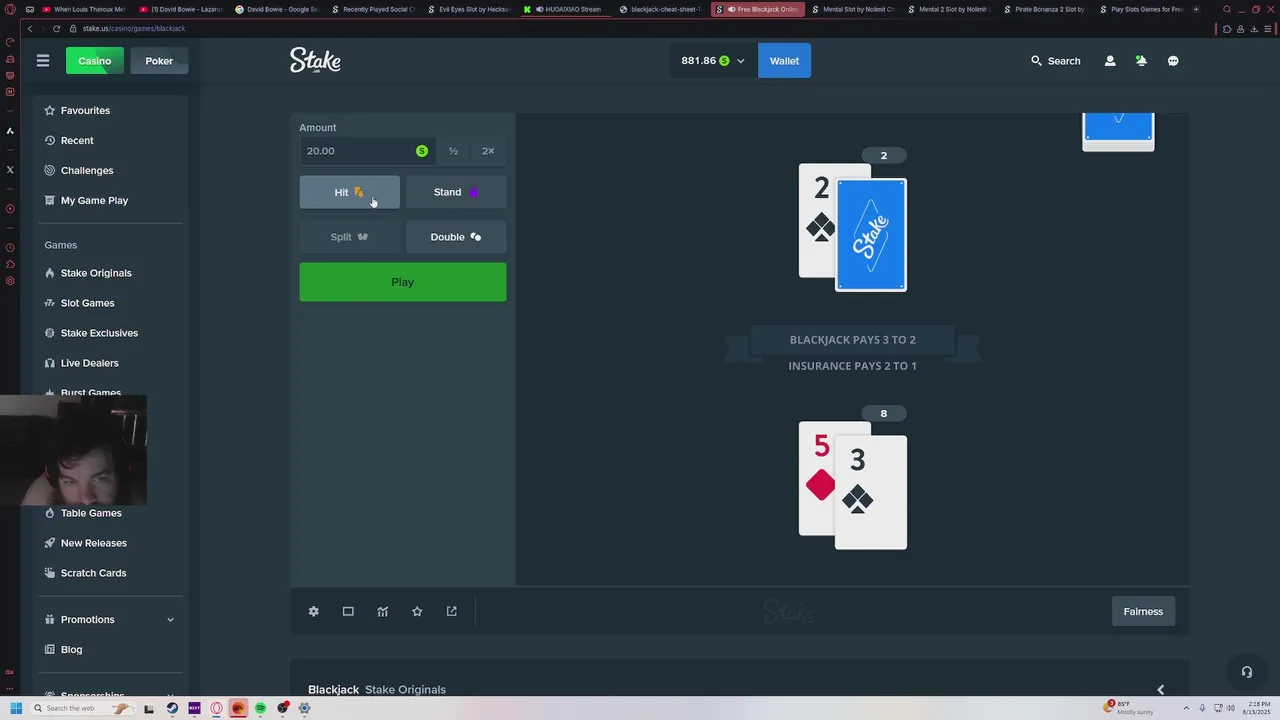Image resolution: width=1280 pixels, height=720 pixels.
Task: Open the Fairness dialog
Action: [1143, 611]
